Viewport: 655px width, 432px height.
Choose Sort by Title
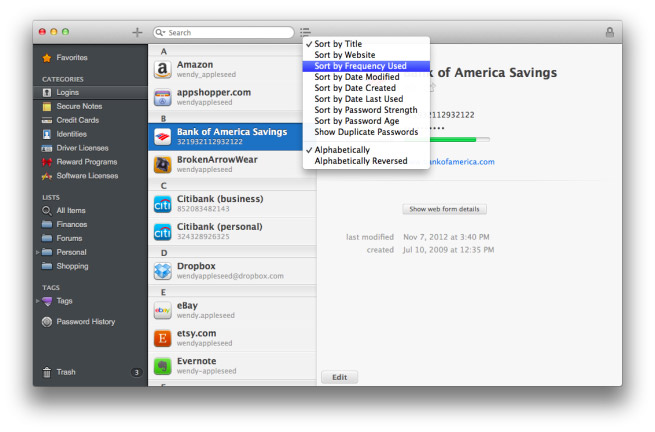click(366, 44)
